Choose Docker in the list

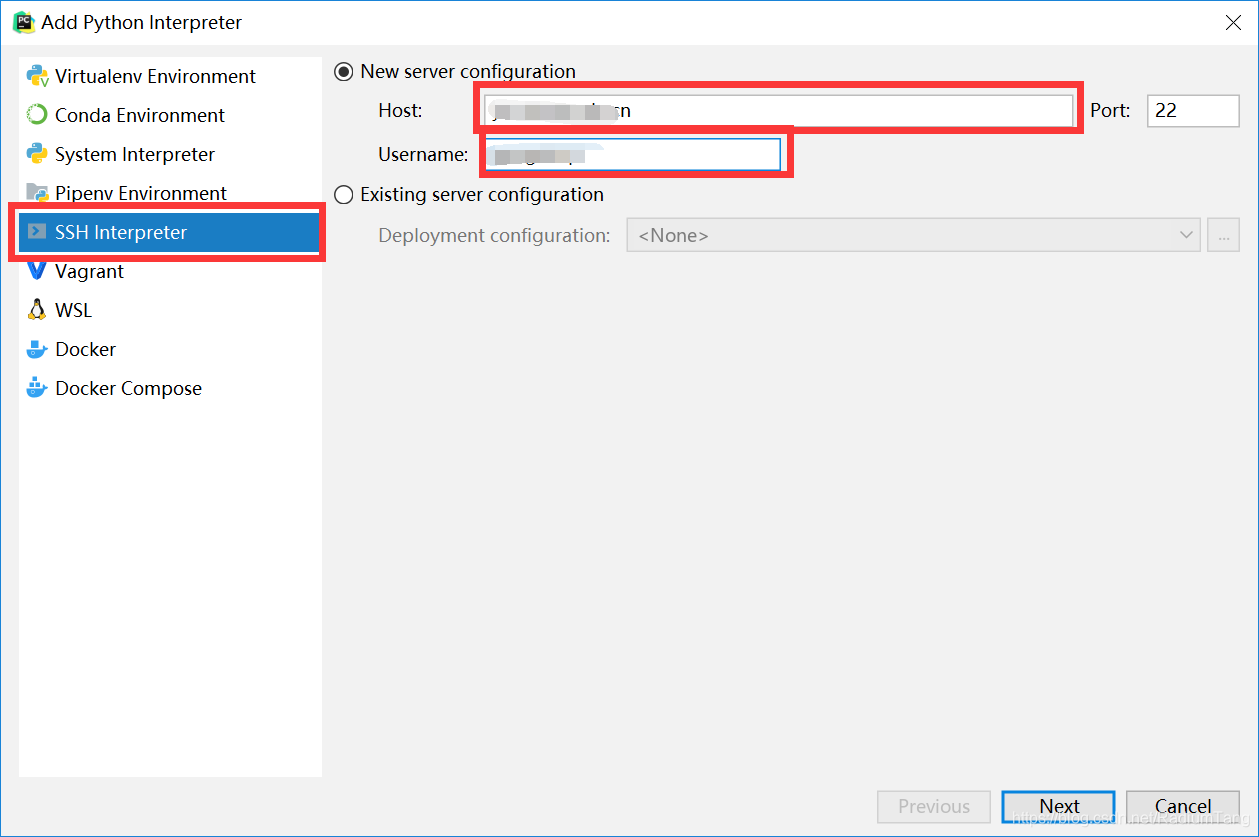(x=170, y=349)
